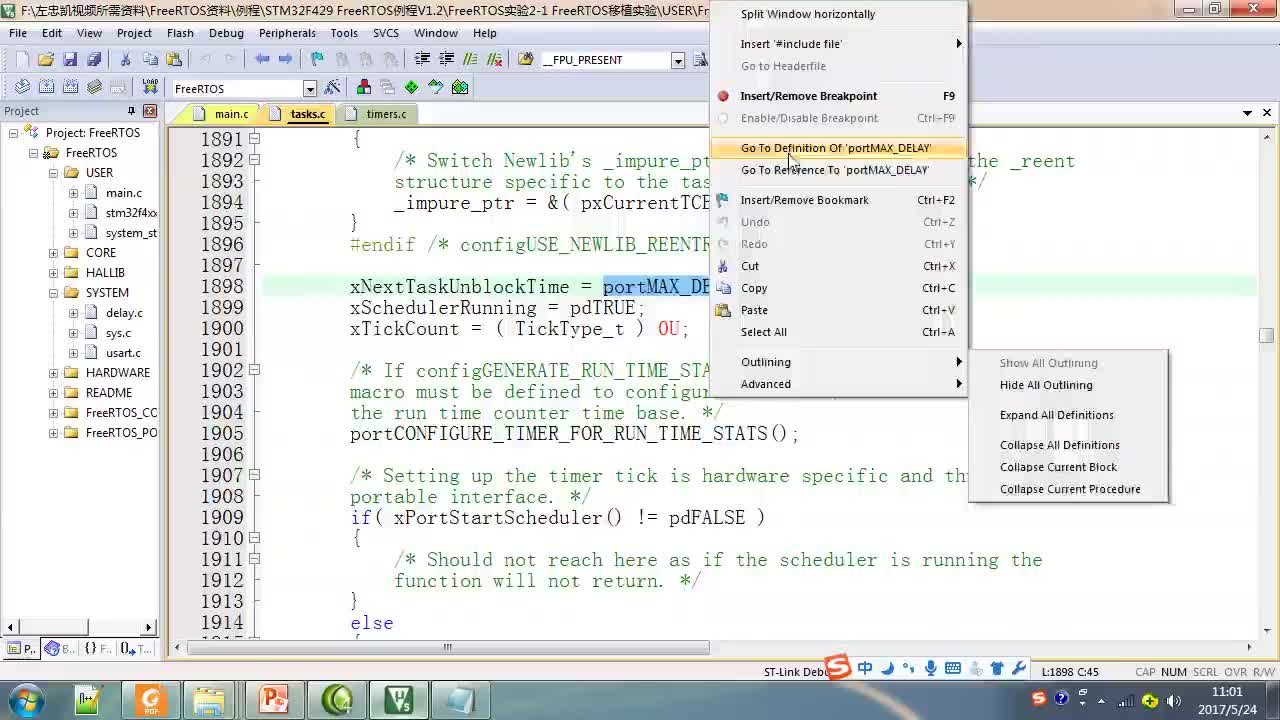1280x720 pixels.
Task: Toggle full/half-width moon icon in Sogou bar
Action: pyautogui.click(x=887, y=669)
